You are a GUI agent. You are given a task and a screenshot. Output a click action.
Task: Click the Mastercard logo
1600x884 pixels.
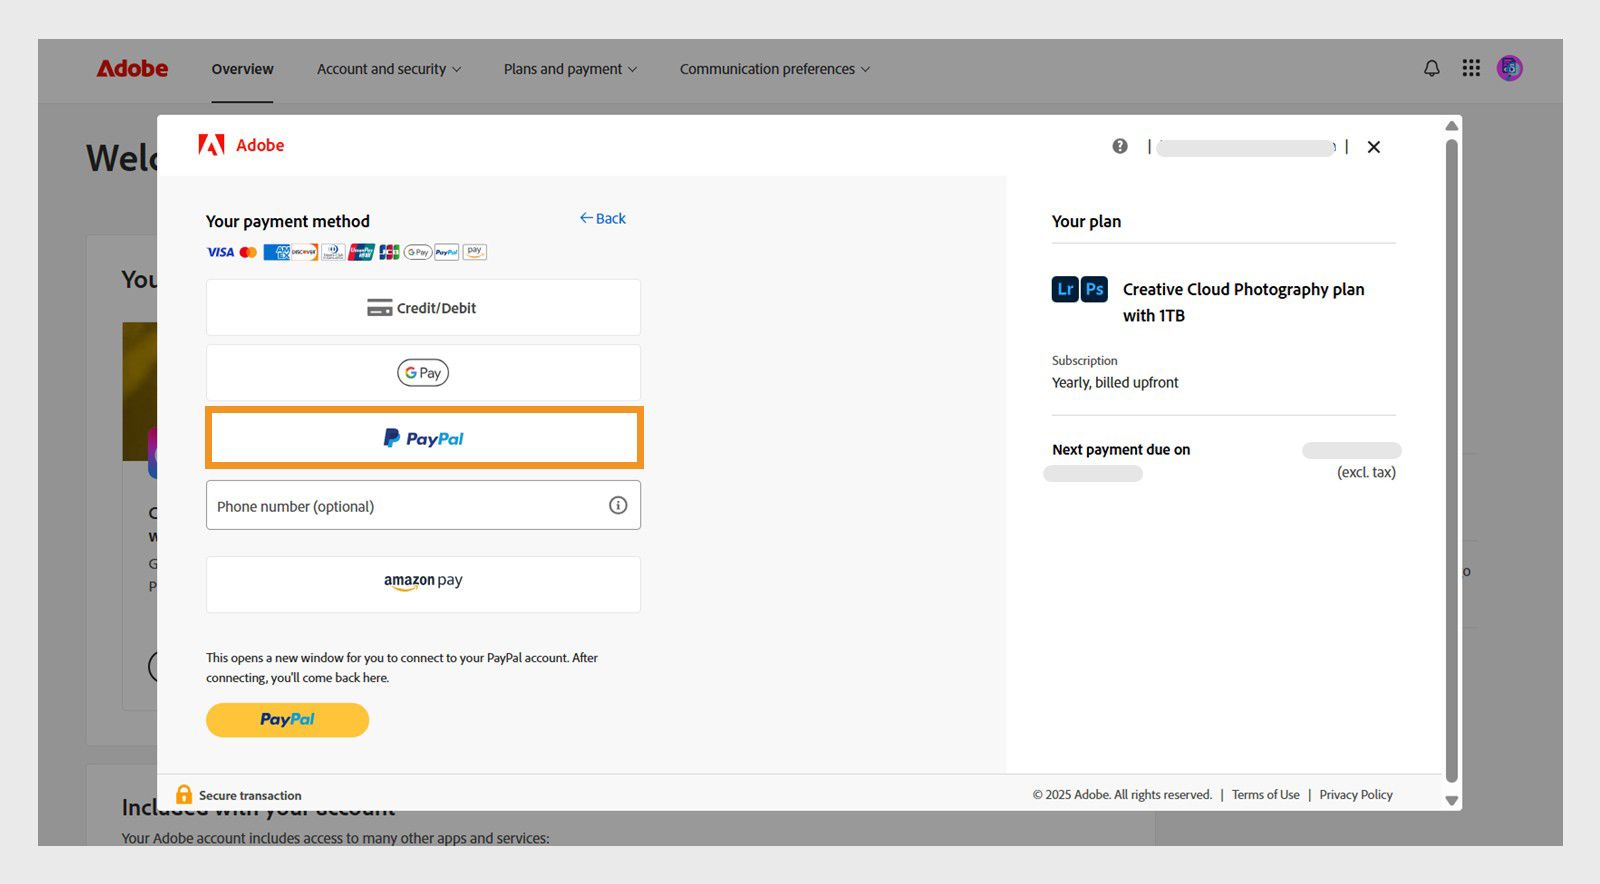(x=248, y=252)
